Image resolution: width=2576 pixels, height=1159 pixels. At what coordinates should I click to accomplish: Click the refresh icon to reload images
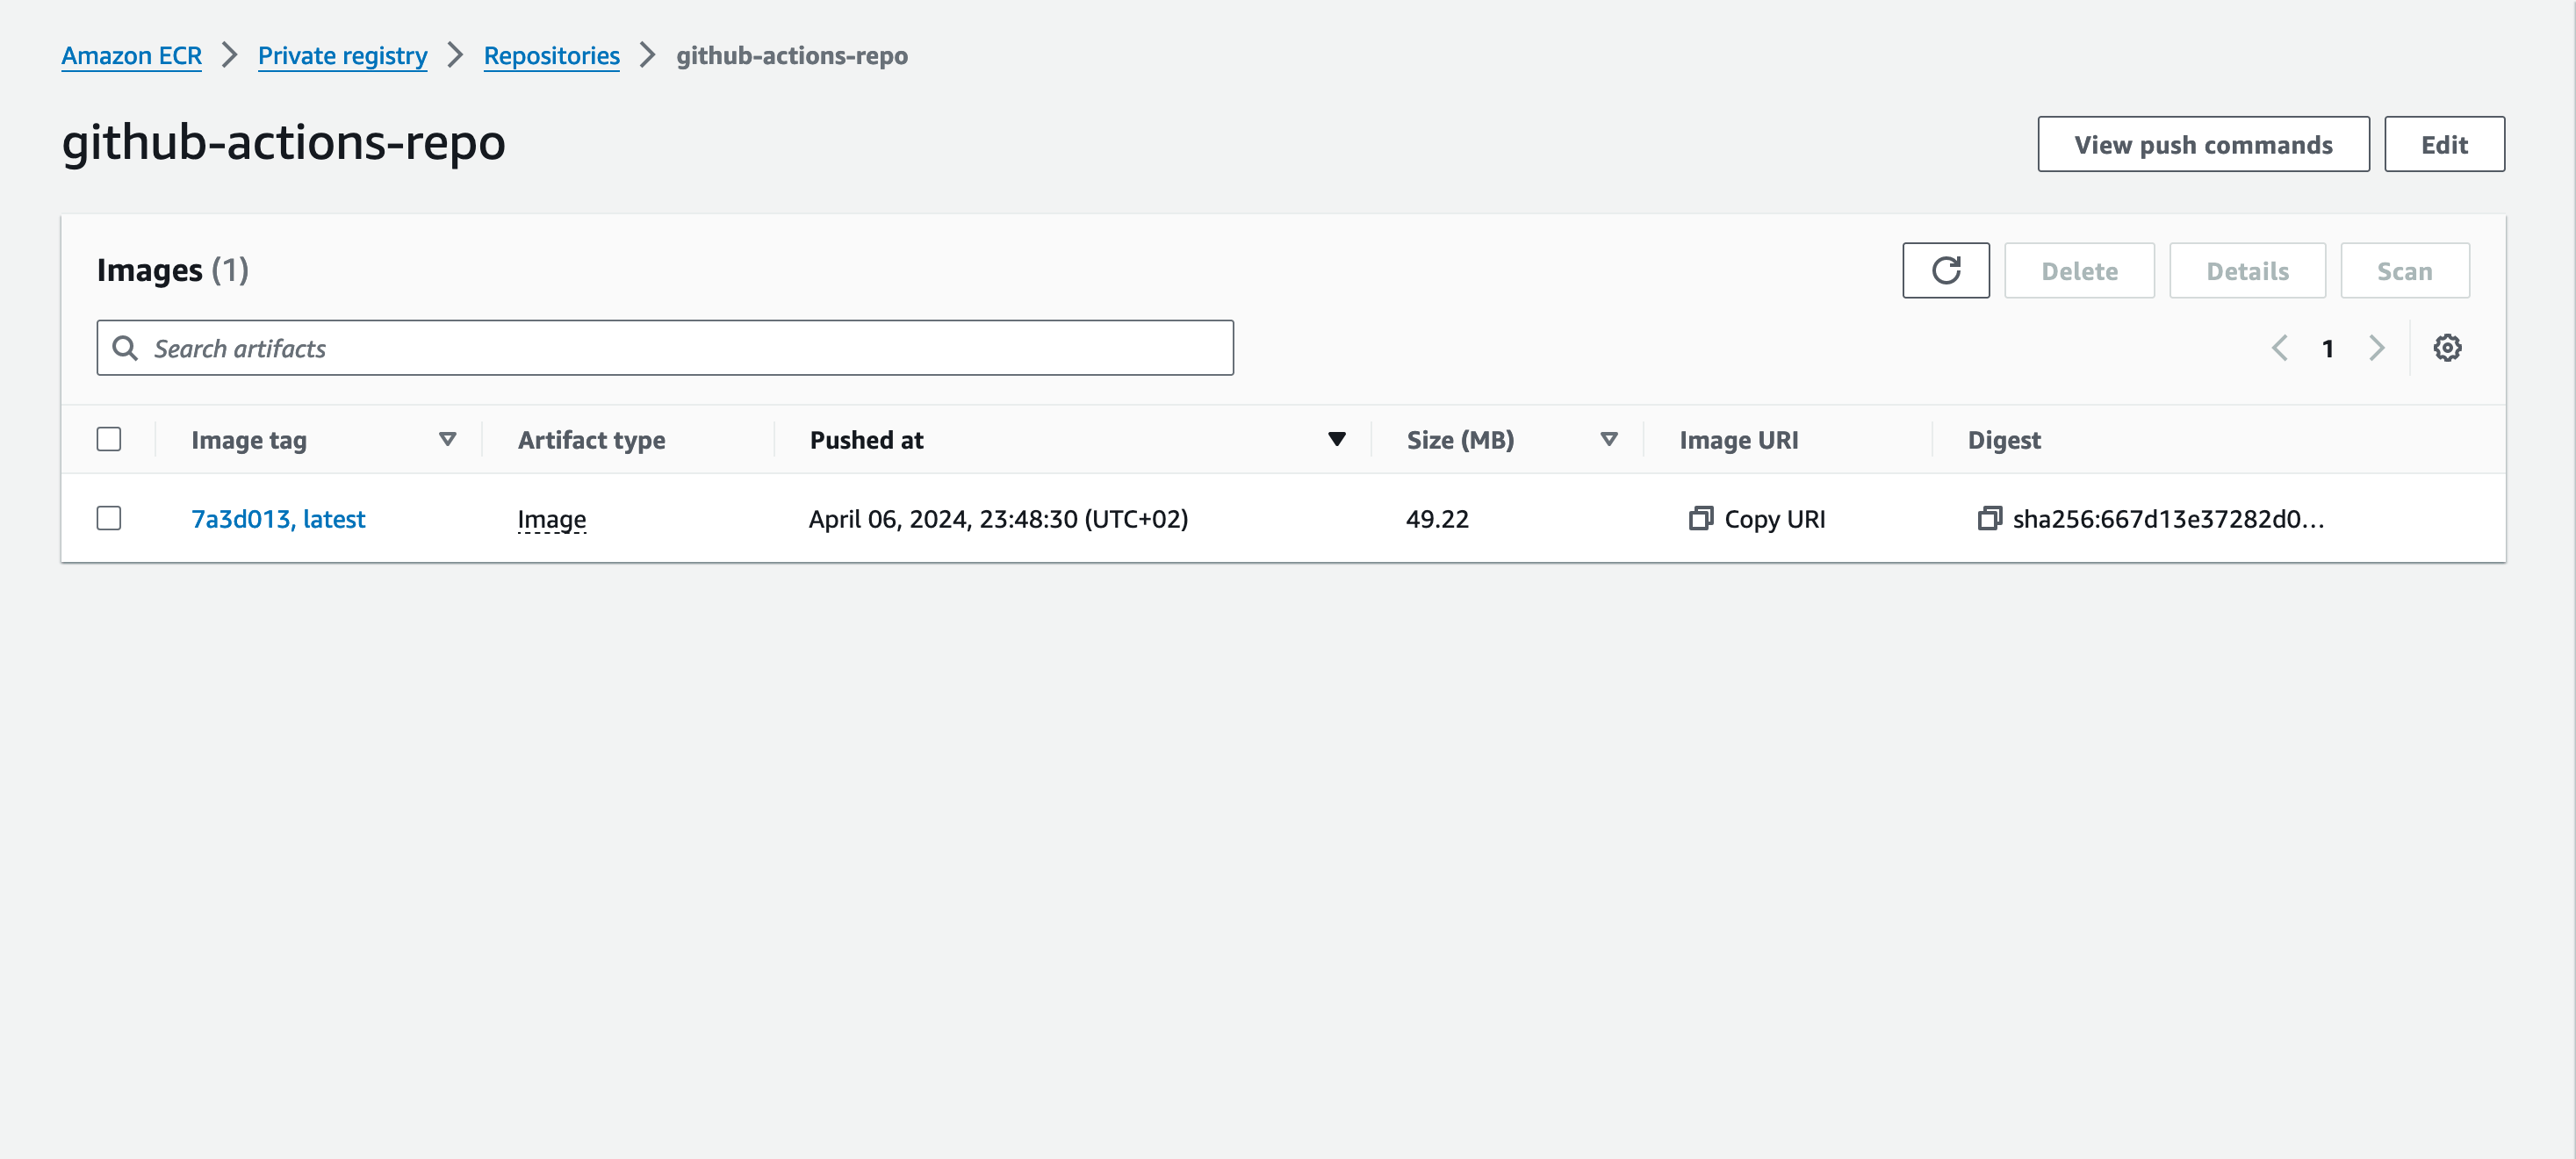coord(1945,270)
